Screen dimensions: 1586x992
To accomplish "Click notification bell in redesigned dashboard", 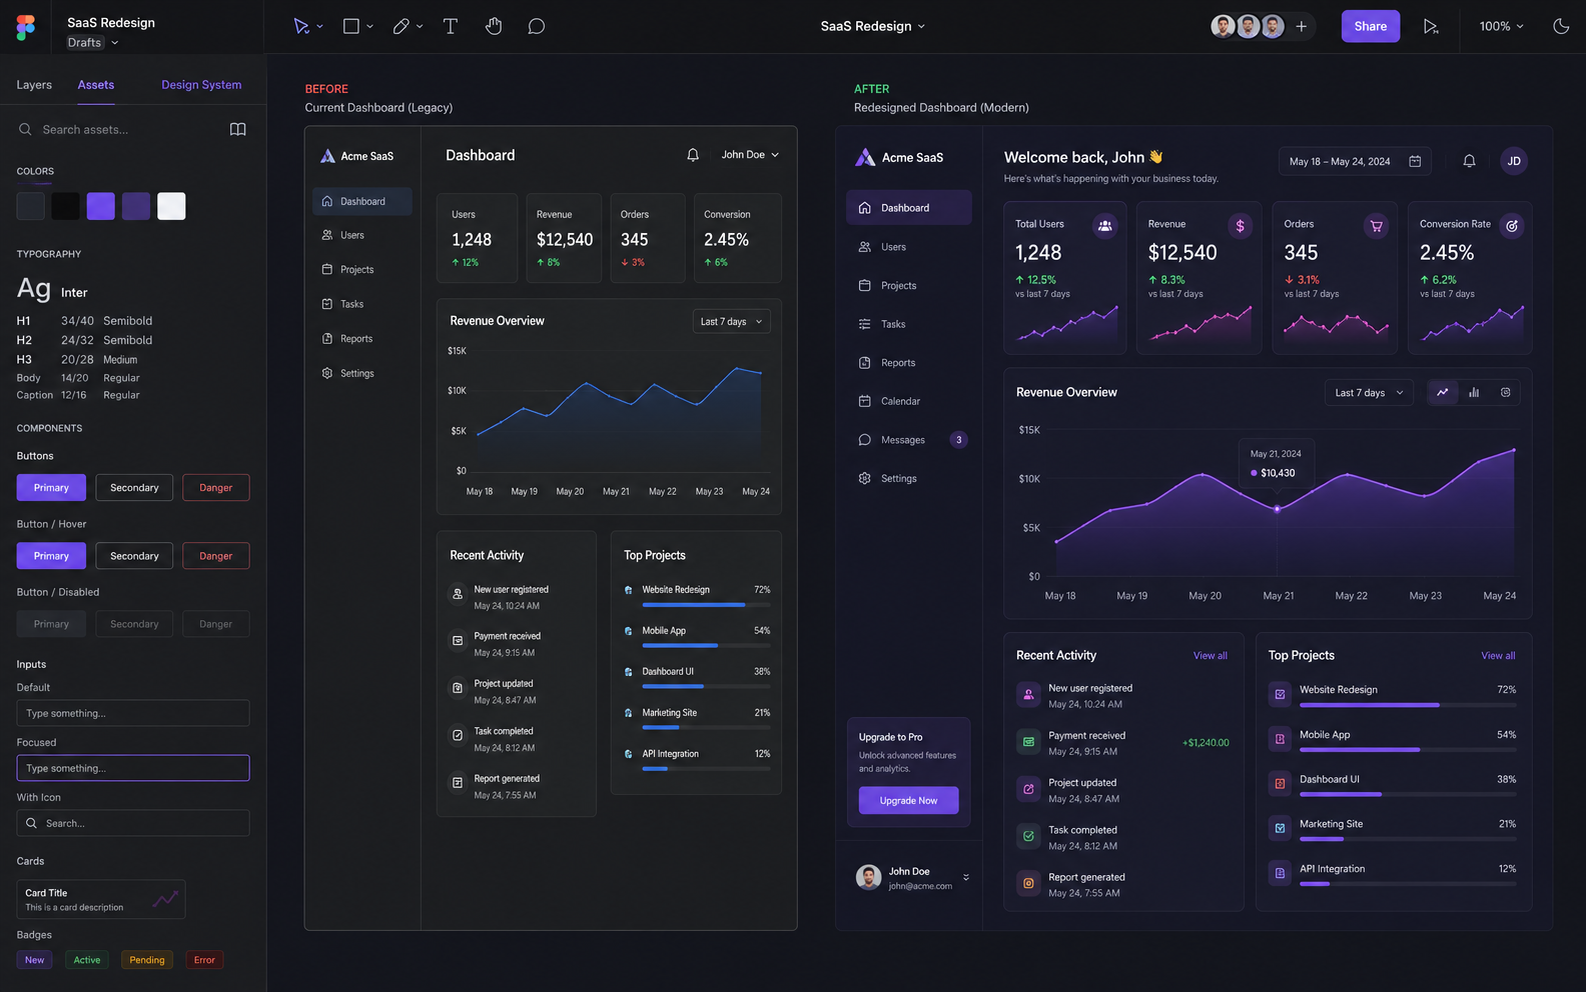I will (1469, 161).
